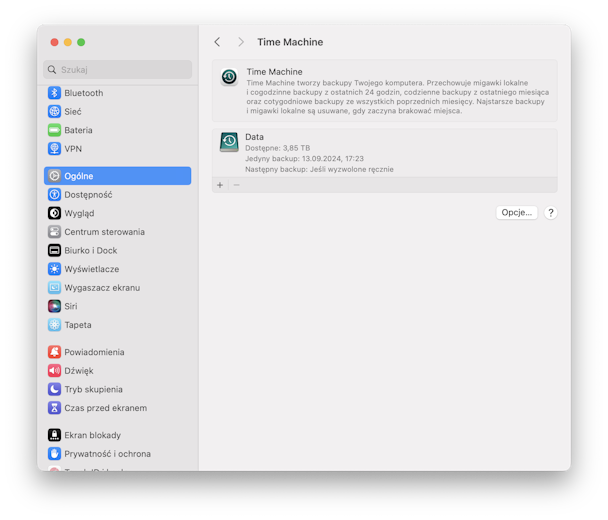Click the Dostępność accessibility icon
Image resolution: width=608 pixels, height=520 pixels.
(x=54, y=195)
